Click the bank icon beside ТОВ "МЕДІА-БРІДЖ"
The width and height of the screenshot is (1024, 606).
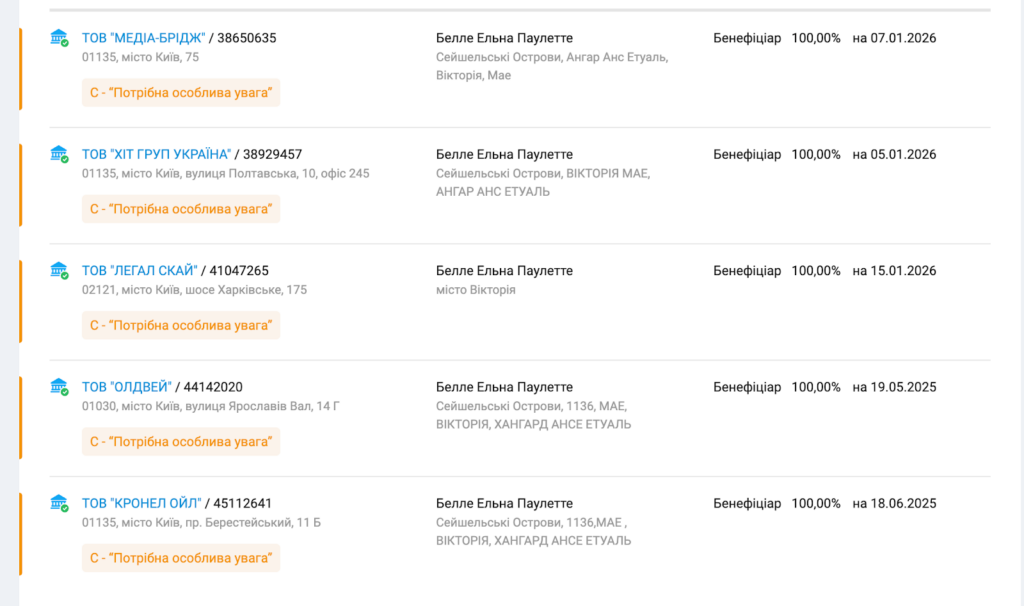[59, 38]
